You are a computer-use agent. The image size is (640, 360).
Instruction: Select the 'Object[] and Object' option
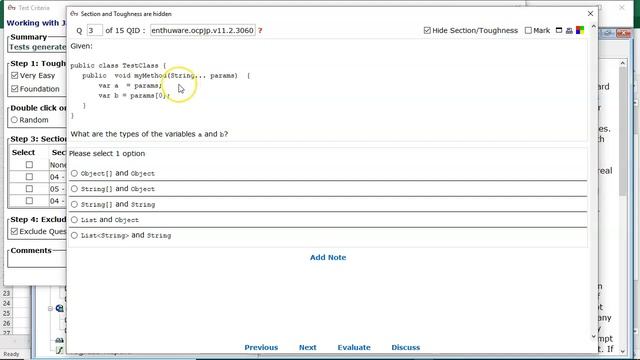pyautogui.click(x=74, y=173)
